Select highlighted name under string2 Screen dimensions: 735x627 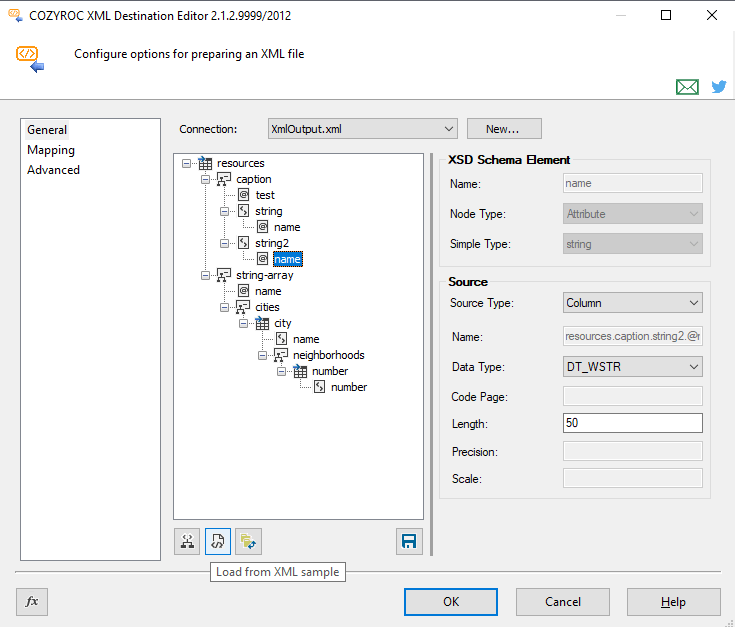point(287,259)
